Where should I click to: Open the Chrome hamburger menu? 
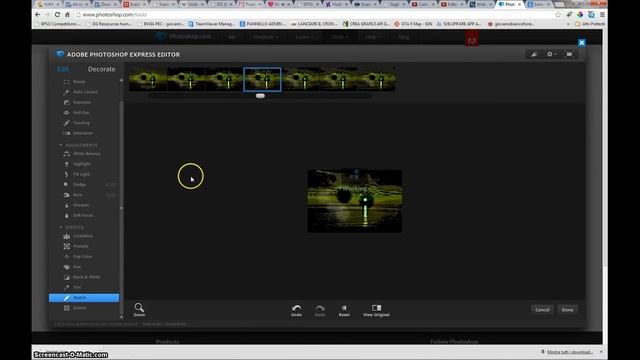coord(602,14)
